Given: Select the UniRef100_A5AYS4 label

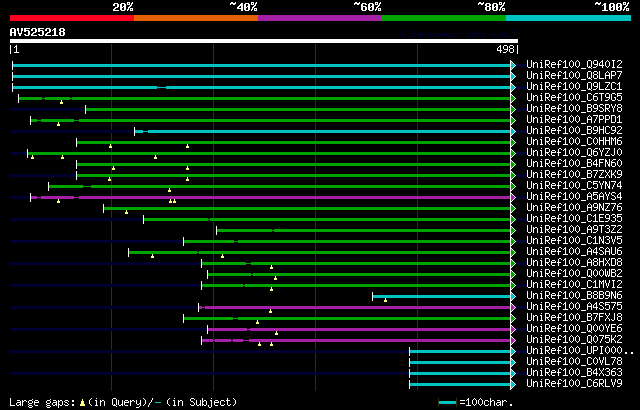Looking at the screenshot, I should (574, 197).
